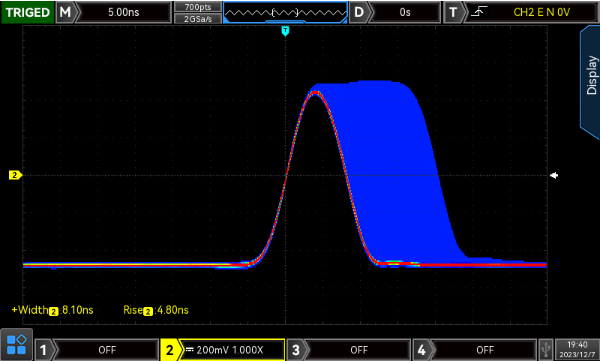The height and width of the screenshot is (361, 602).
Task: Click the USB connection status icon
Action: (x=546, y=350)
